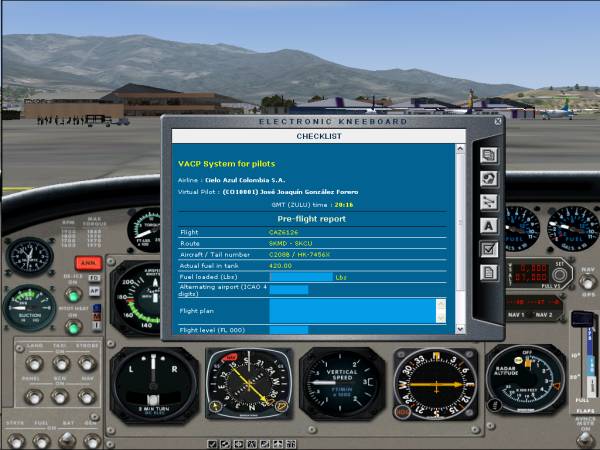Select the kneeboard checklist checkmark icon
The width and height of the screenshot is (600, 450).
[x=489, y=249]
